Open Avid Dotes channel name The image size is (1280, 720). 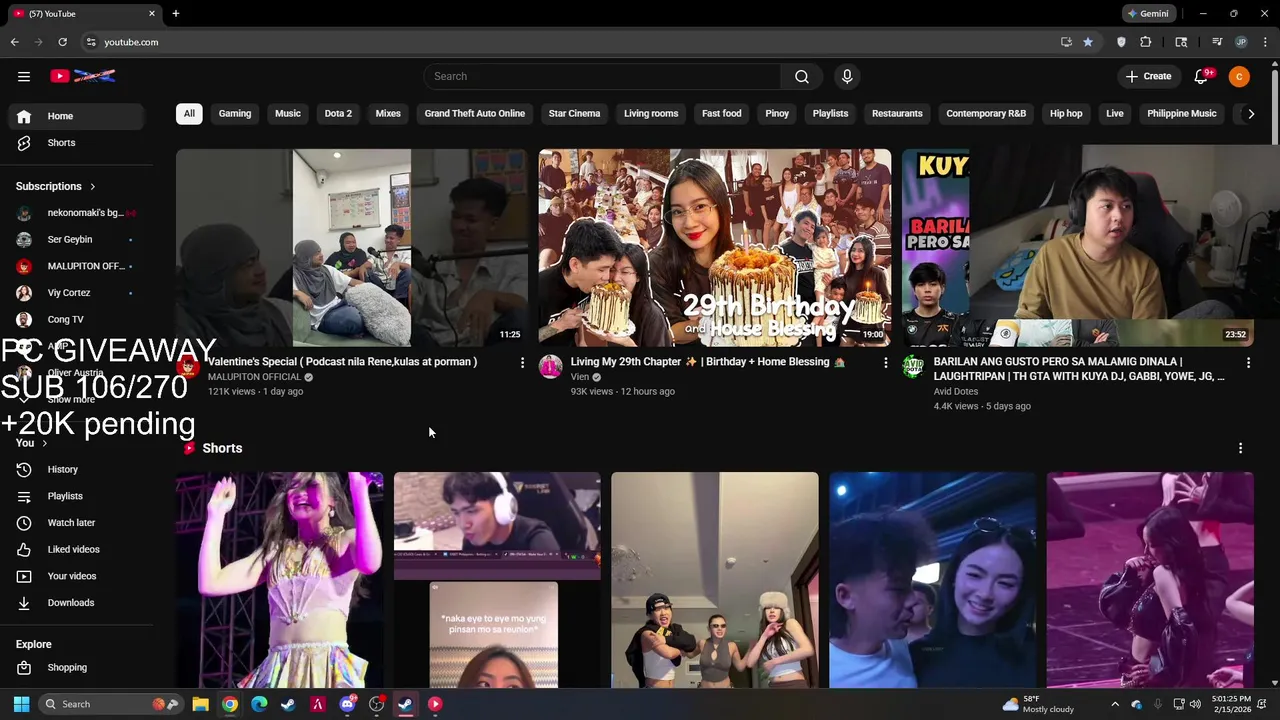pyautogui.click(x=956, y=391)
